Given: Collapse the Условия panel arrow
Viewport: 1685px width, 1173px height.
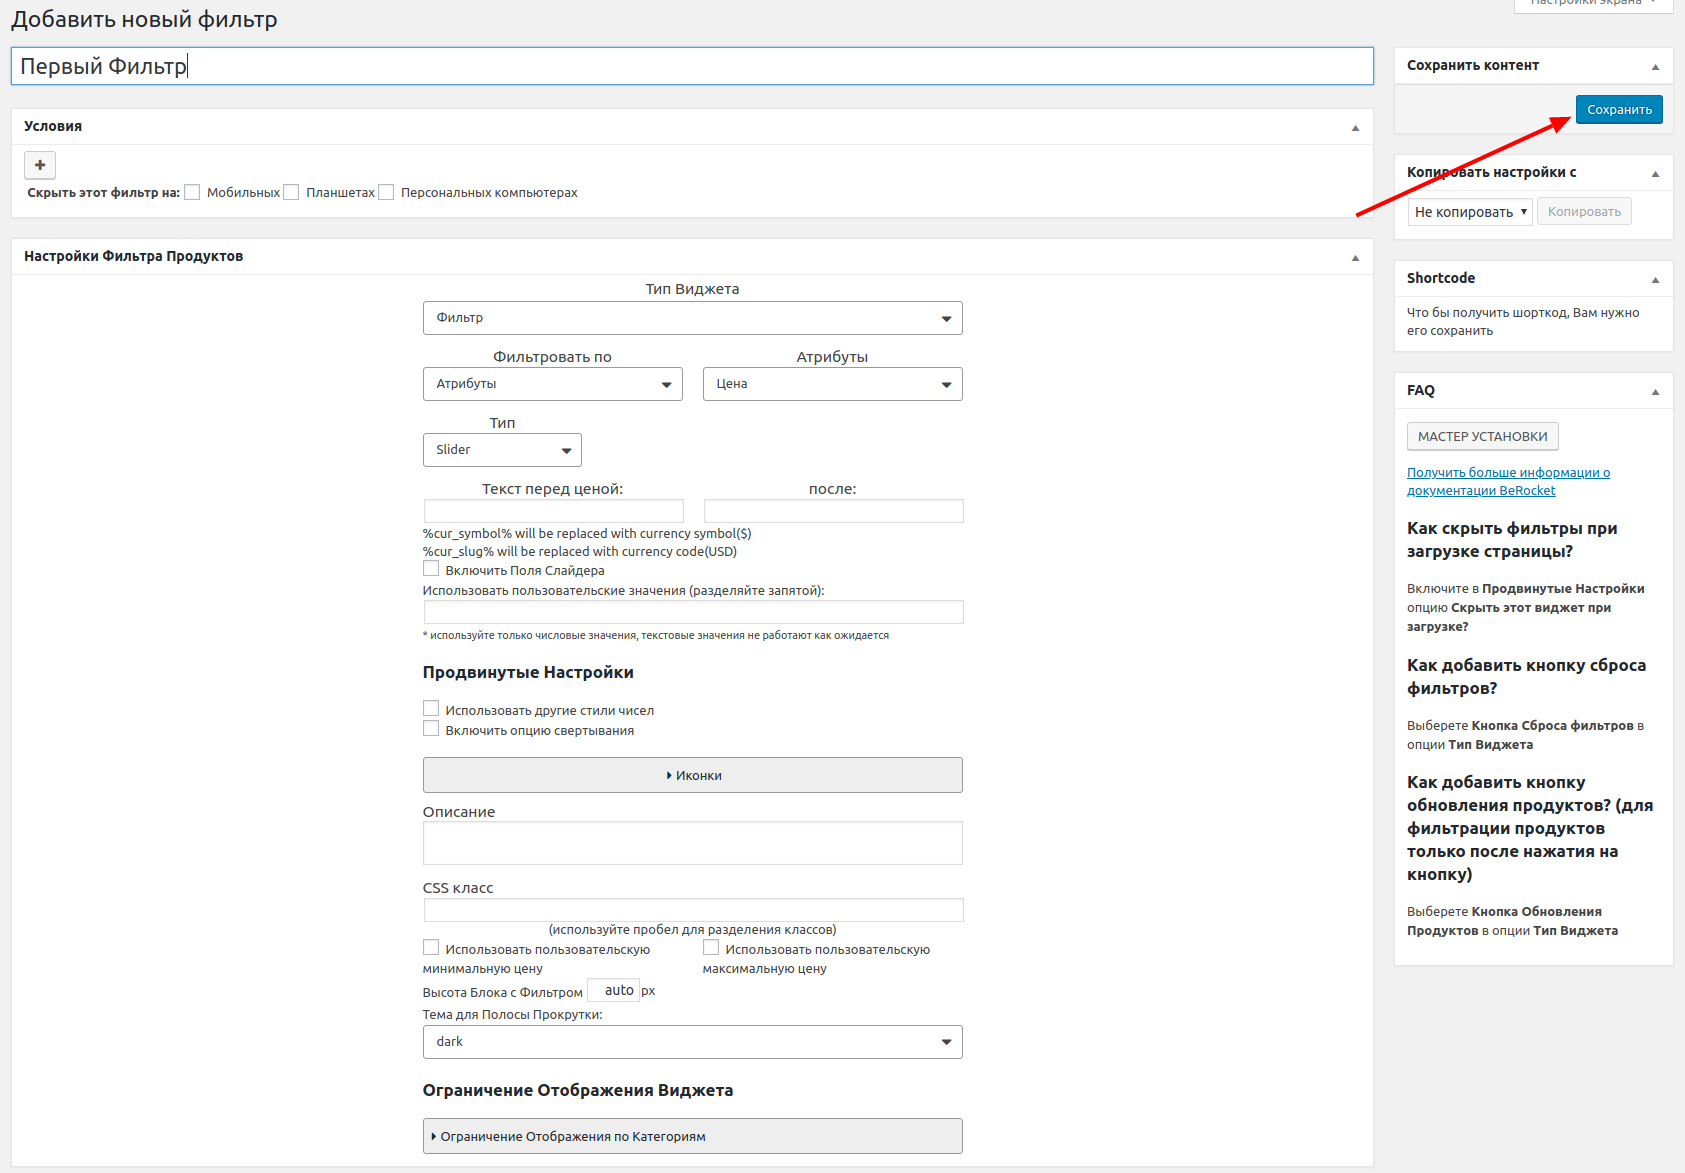Looking at the screenshot, I should tap(1355, 127).
